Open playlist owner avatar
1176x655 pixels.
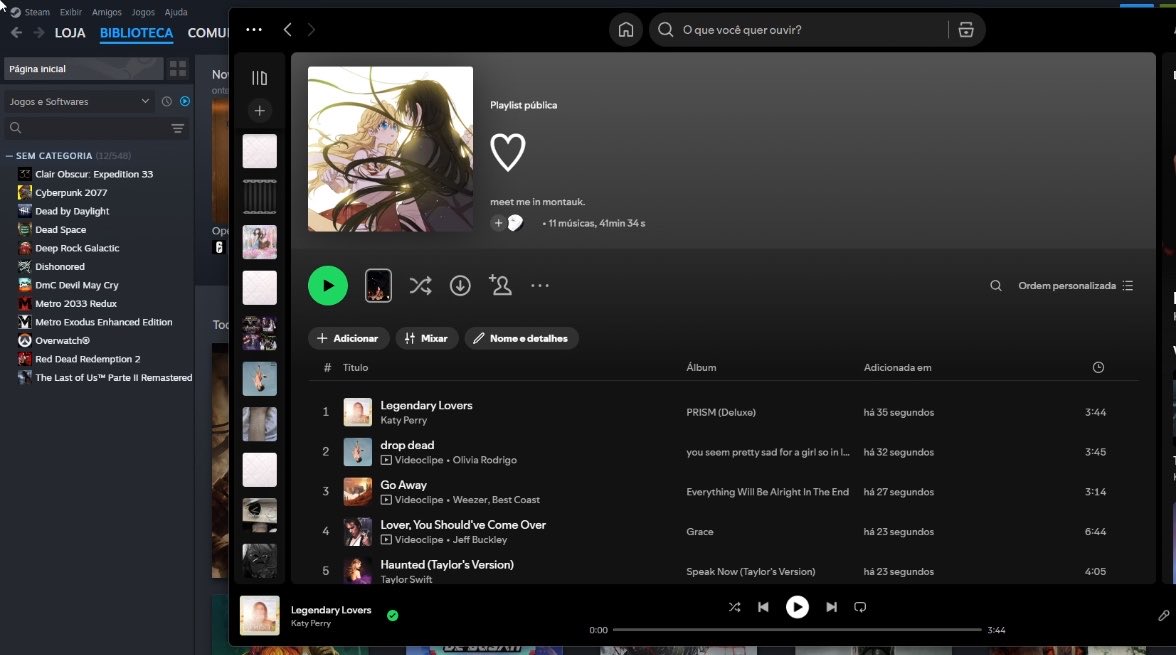(x=515, y=223)
